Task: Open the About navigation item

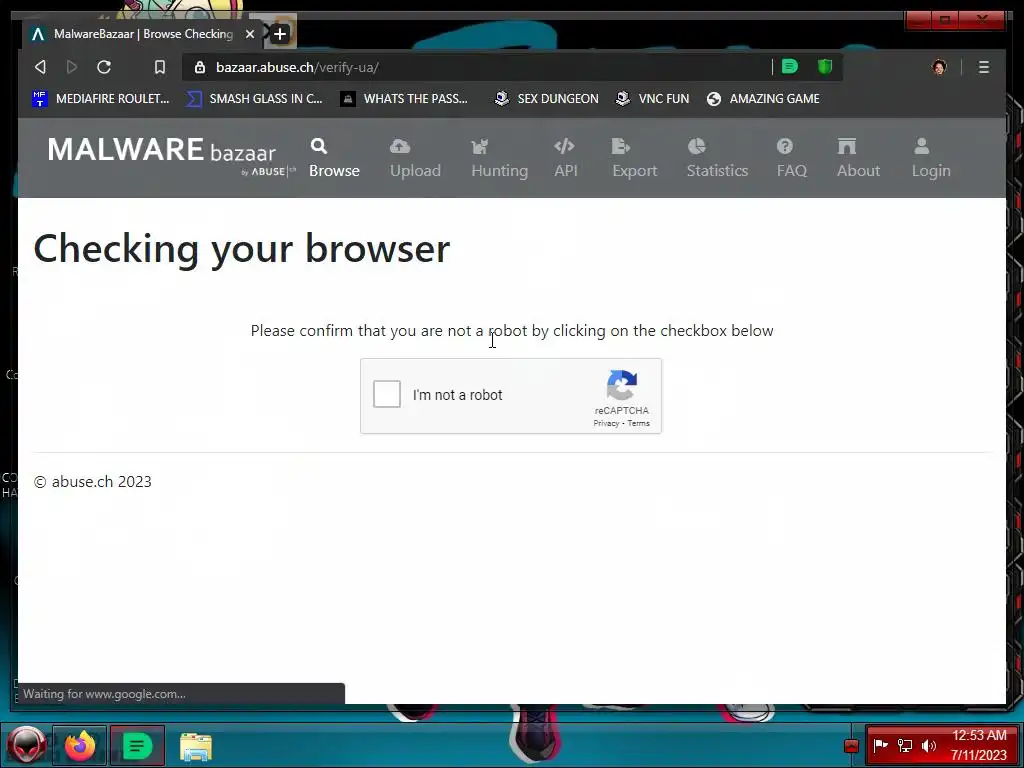Action: pyautogui.click(x=858, y=158)
